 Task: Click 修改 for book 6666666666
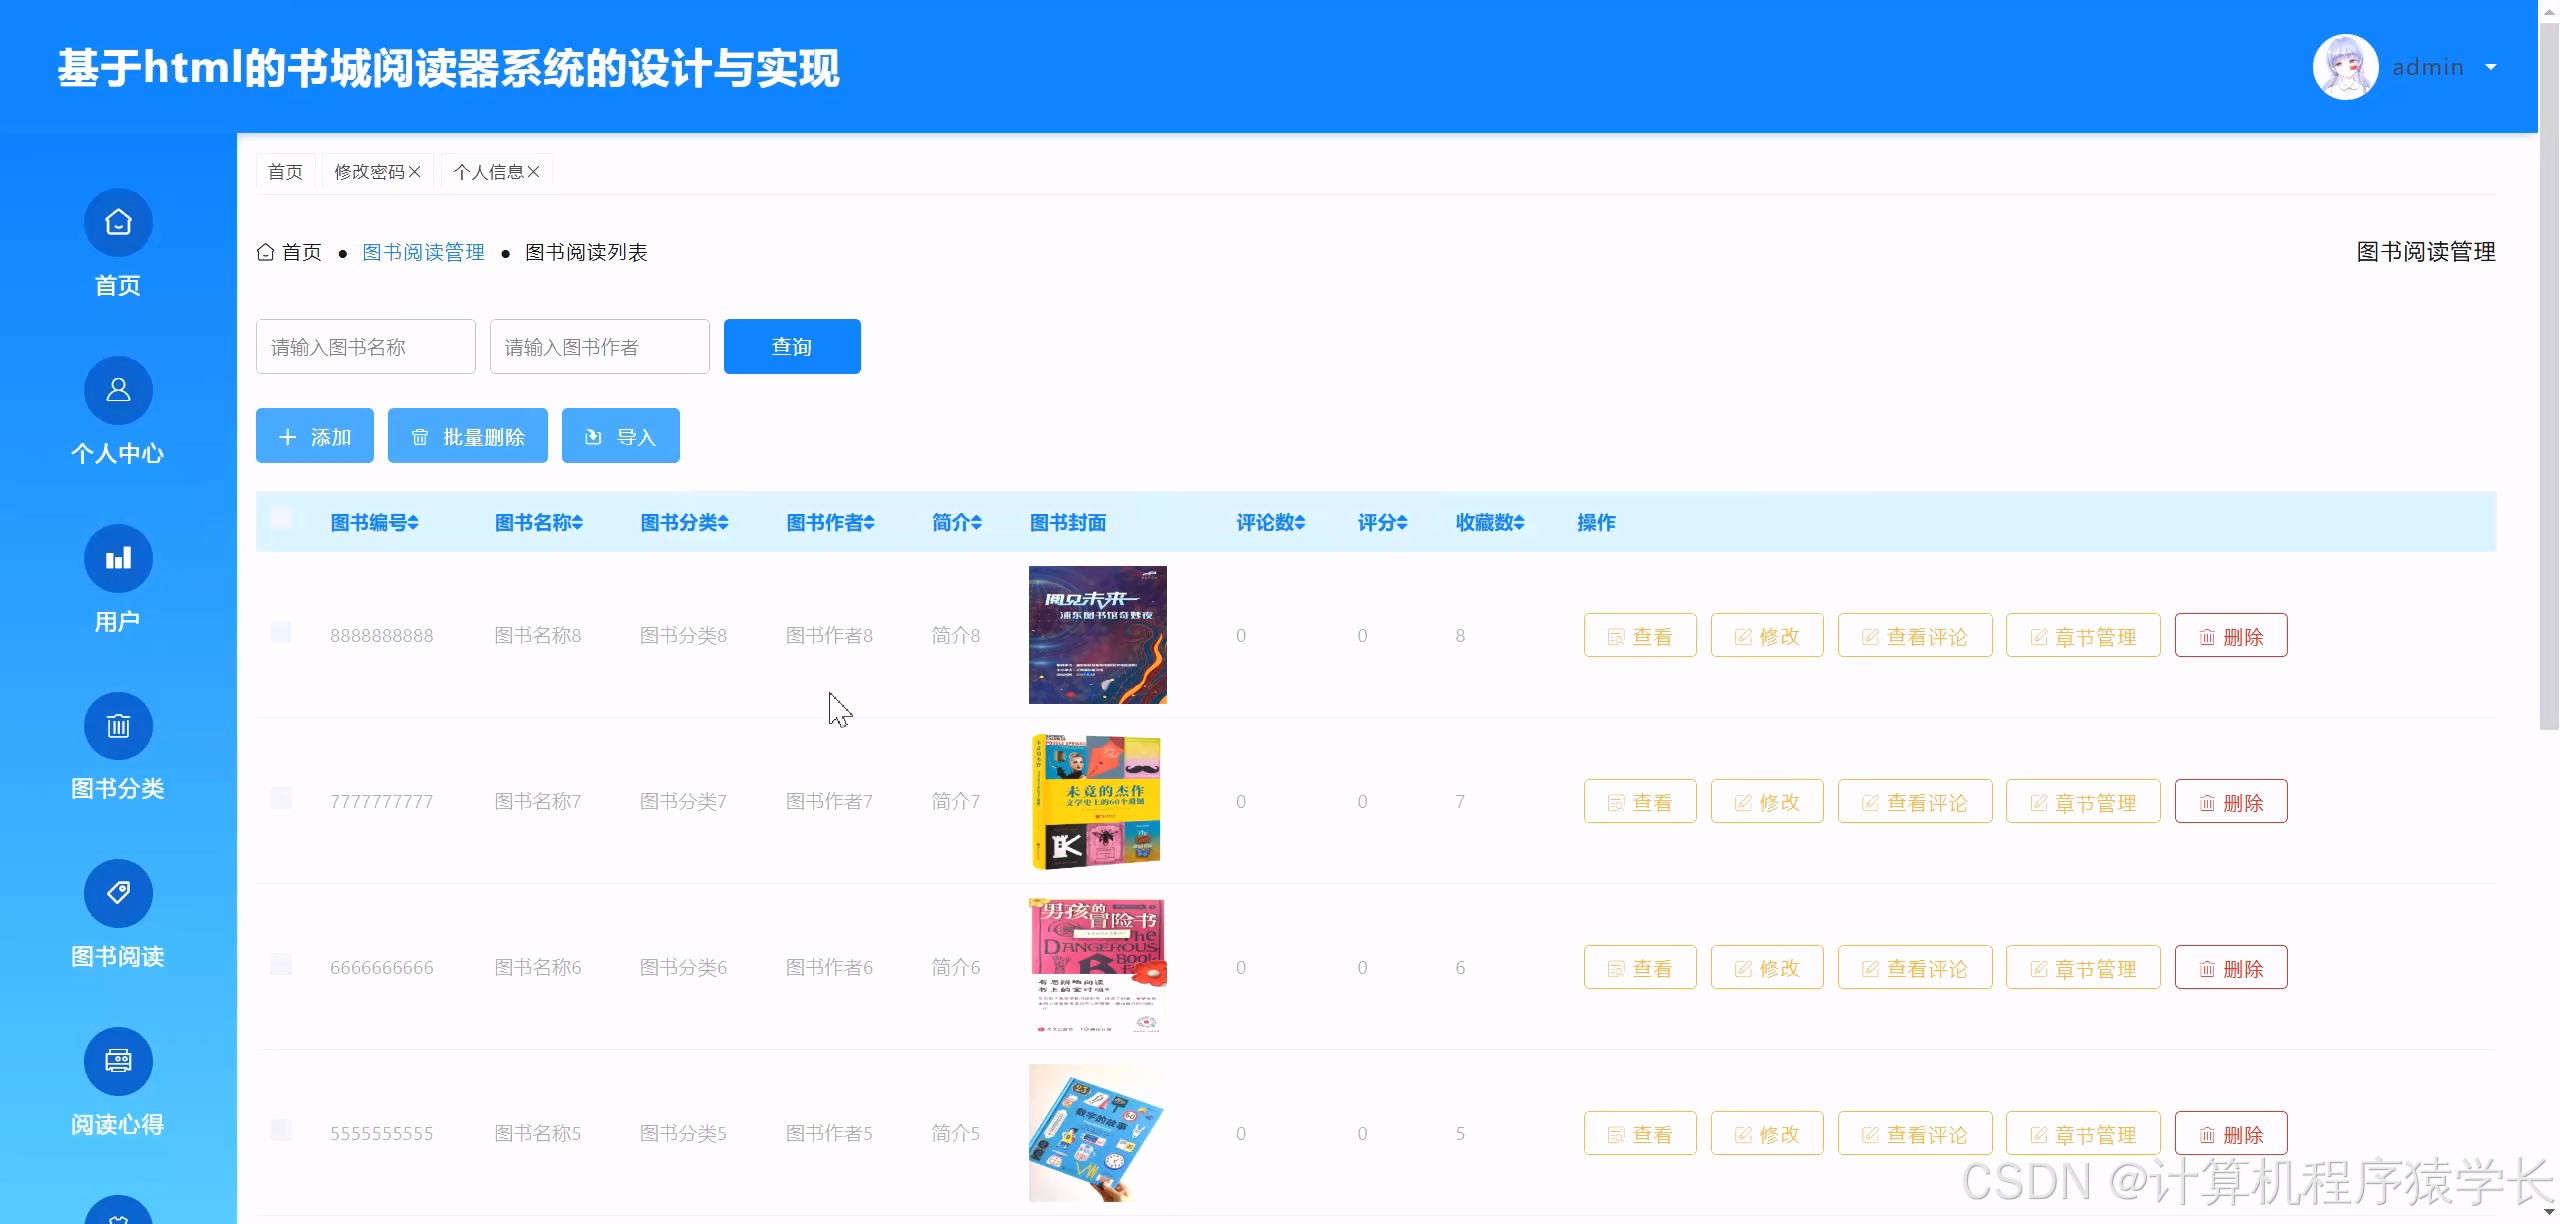(1767, 968)
